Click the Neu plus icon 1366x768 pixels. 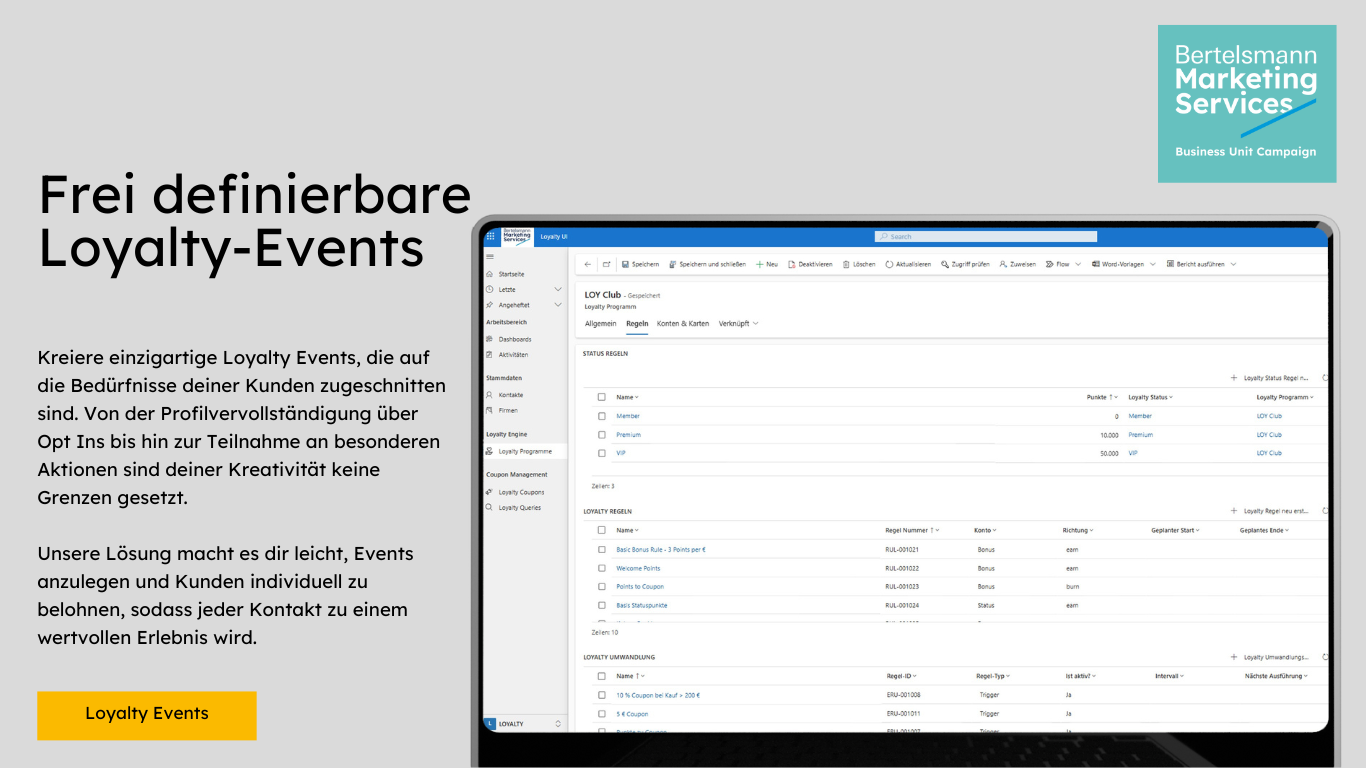click(x=760, y=264)
